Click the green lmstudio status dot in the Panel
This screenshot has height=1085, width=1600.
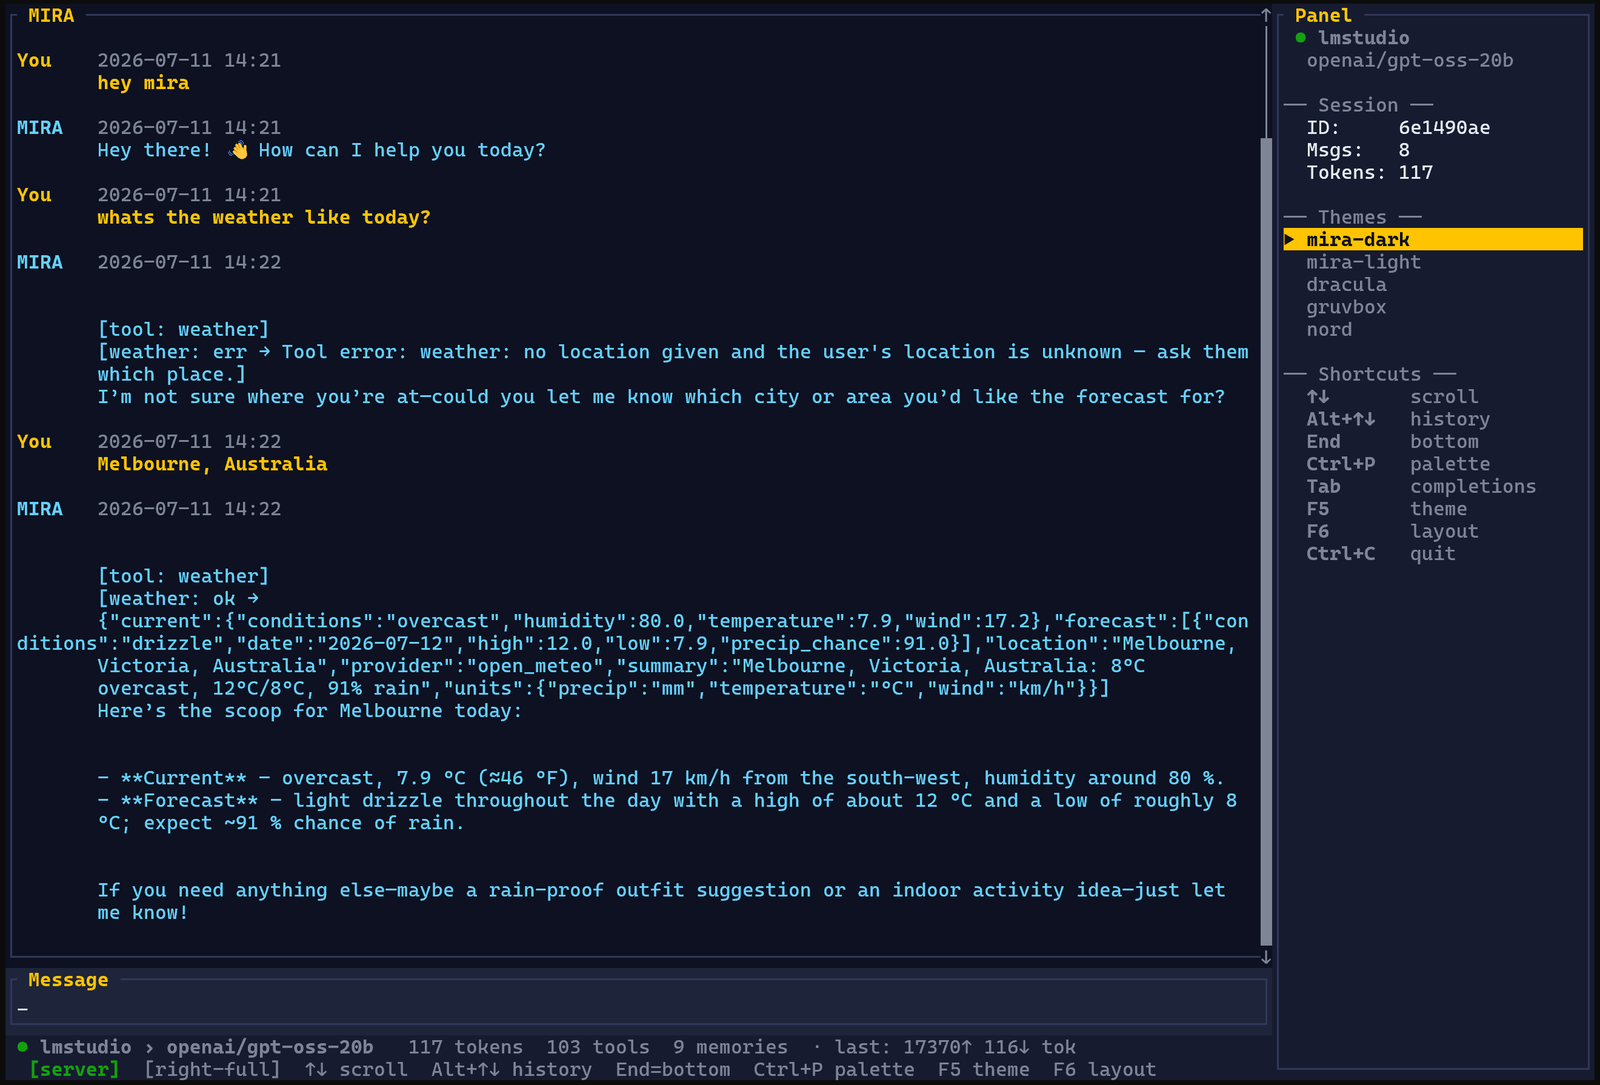tap(1300, 38)
